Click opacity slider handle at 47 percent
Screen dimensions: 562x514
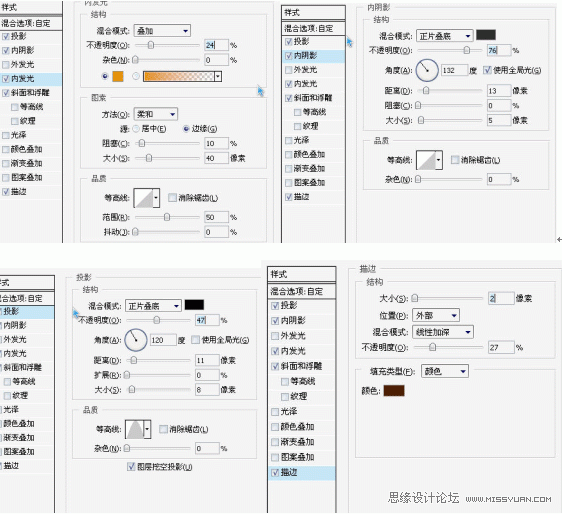(157, 320)
